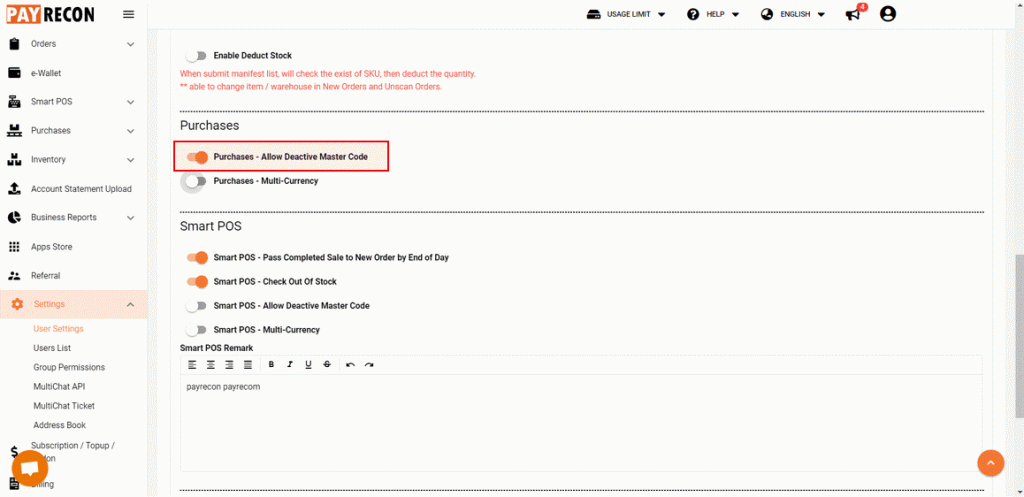Click the Help question mark icon
1024x497 pixels.
[693, 14]
